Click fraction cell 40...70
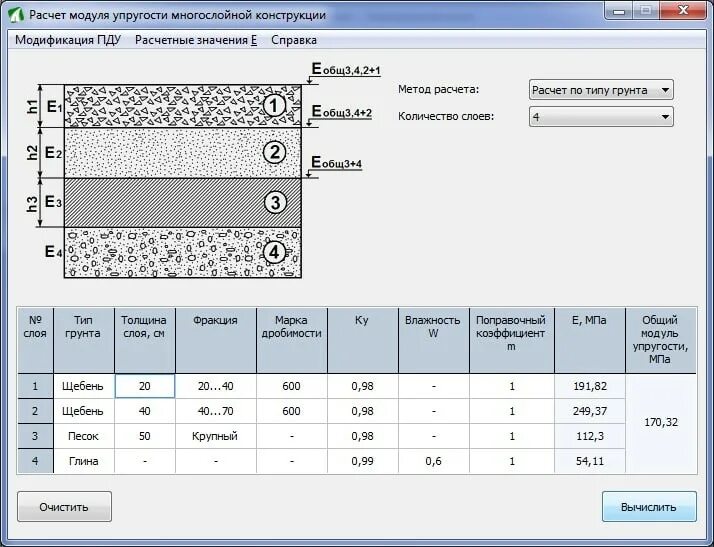714x547 pixels. pyautogui.click(x=216, y=411)
